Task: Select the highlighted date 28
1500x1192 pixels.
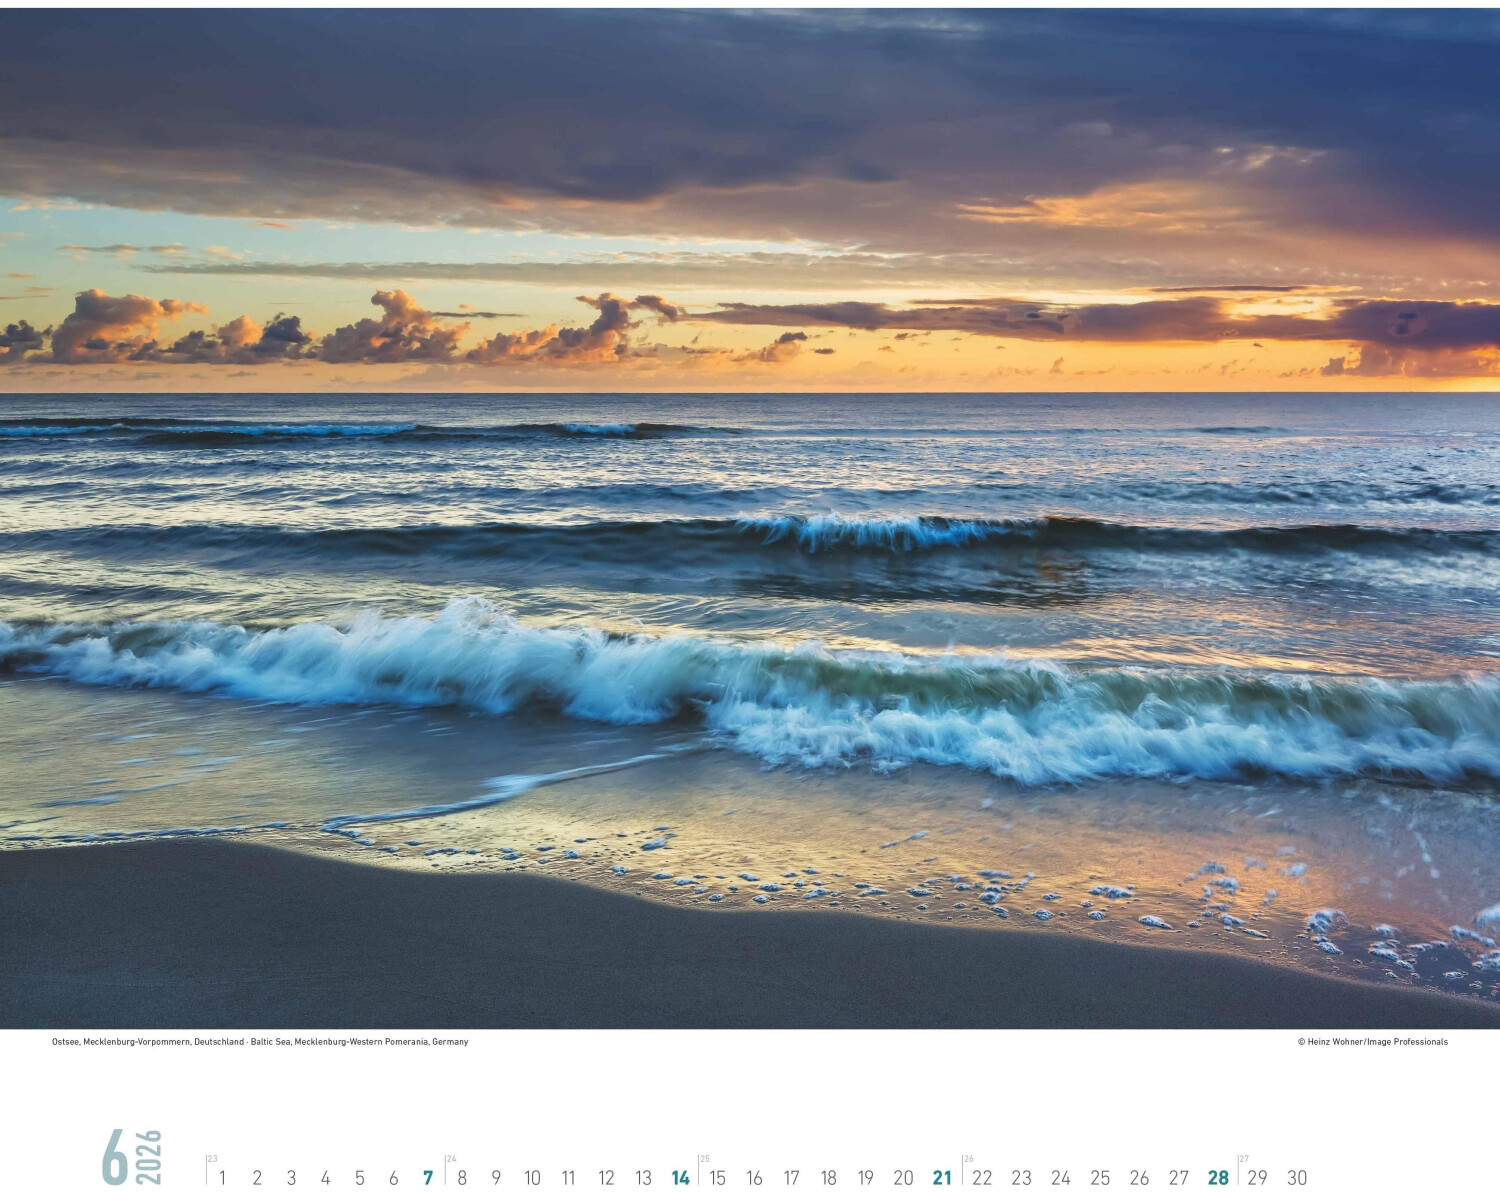Action: point(1218,1178)
